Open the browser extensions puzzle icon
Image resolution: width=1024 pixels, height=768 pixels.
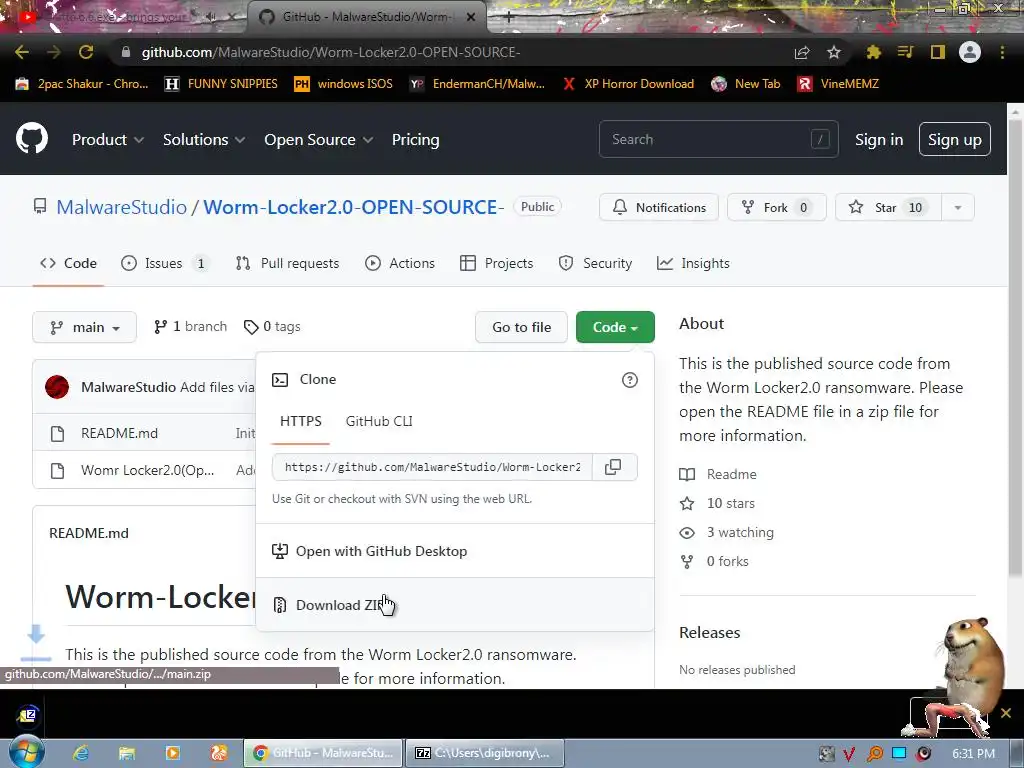[873, 52]
